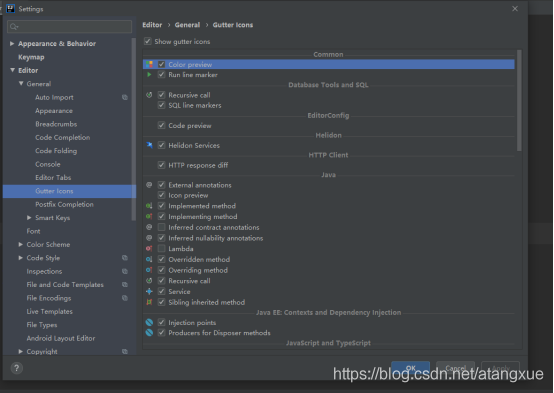
Task: Select Auto Import in the settings tree
Action: pyautogui.click(x=54, y=97)
